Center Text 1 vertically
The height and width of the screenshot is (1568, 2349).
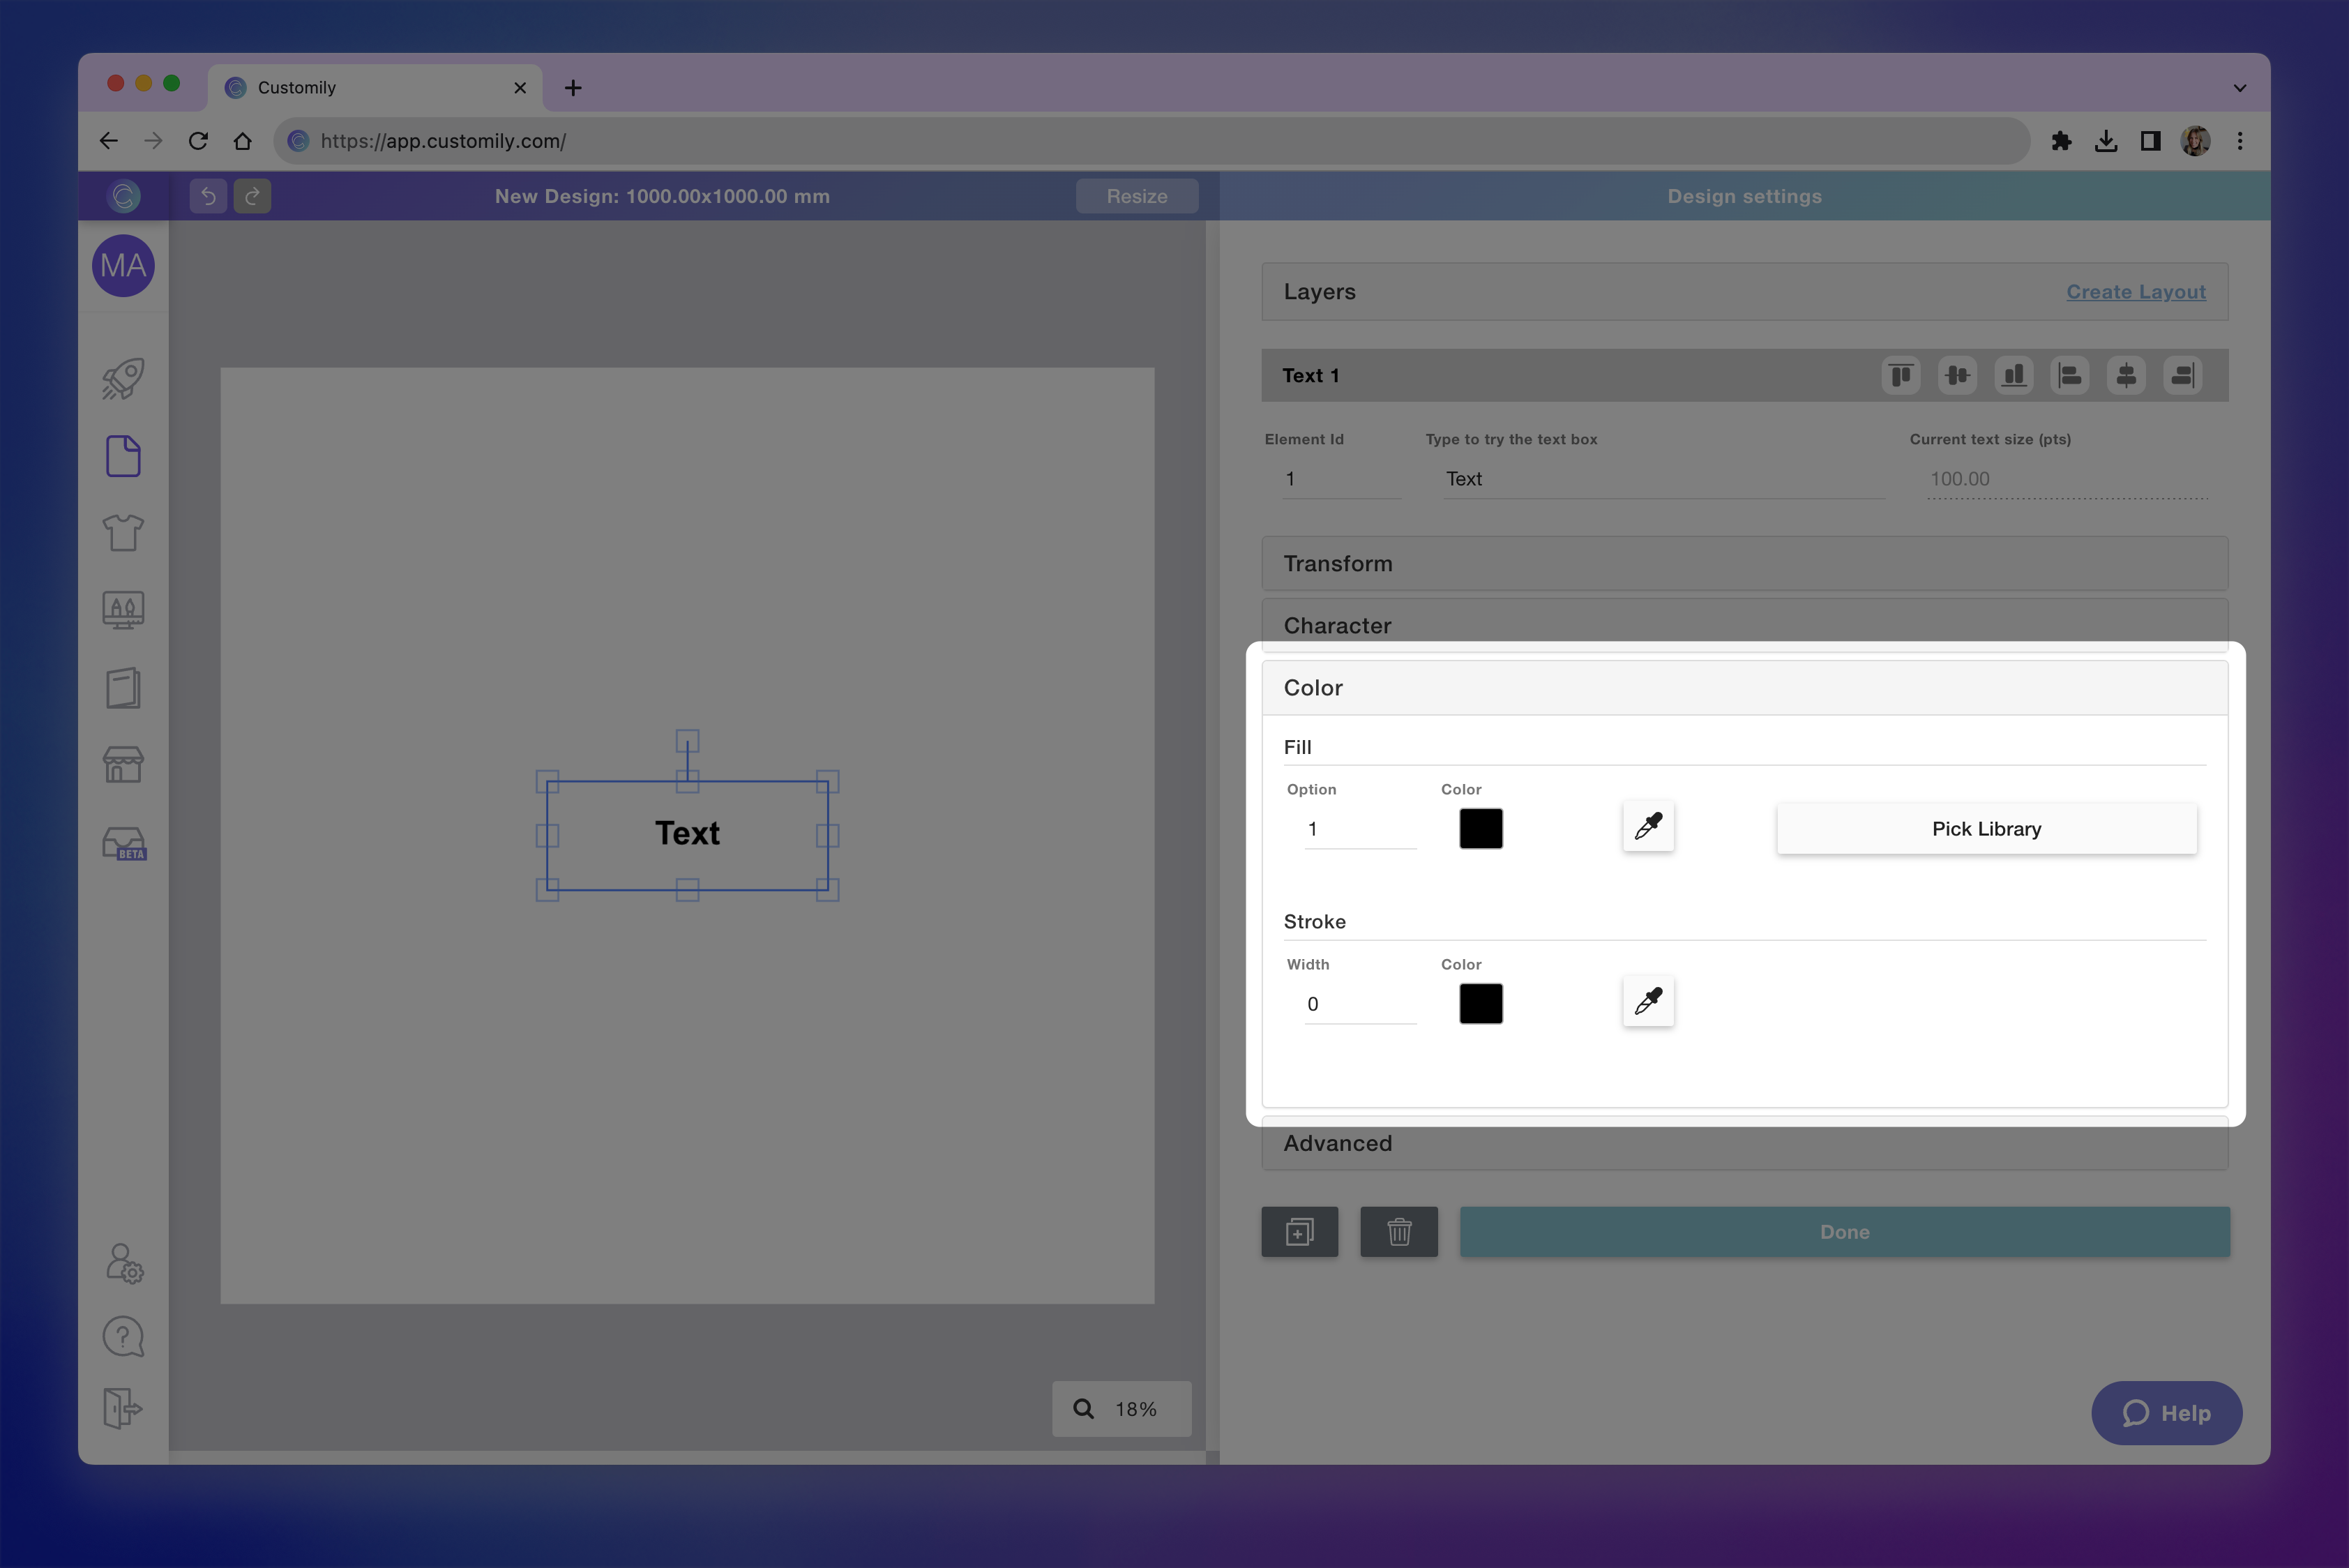(x=1958, y=375)
